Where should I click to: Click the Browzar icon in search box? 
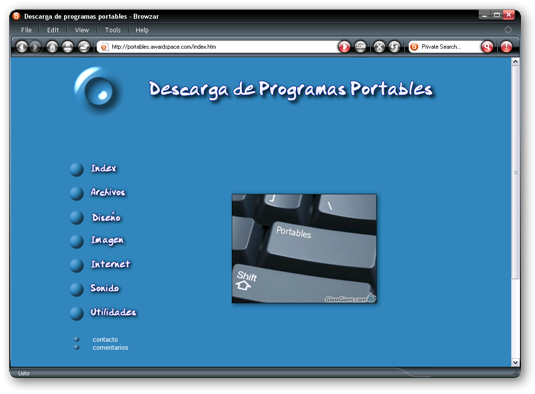(414, 47)
